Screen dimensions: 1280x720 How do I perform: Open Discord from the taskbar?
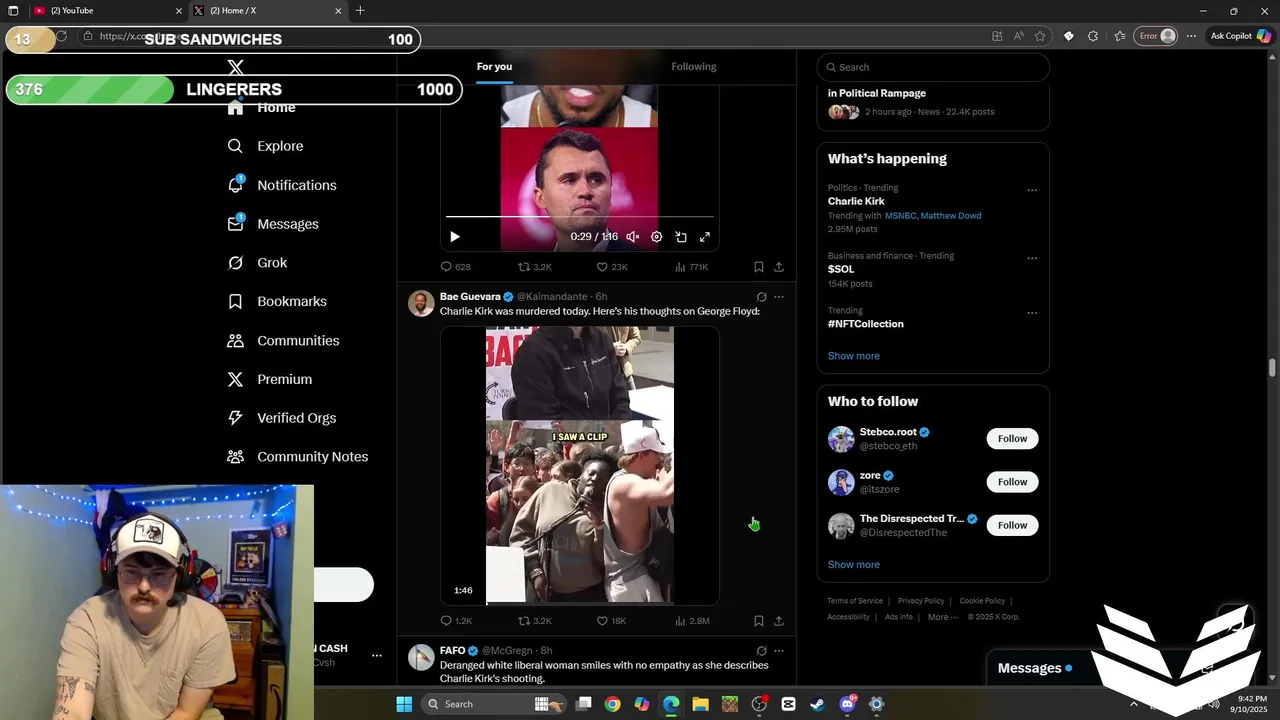(x=847, y=704)
